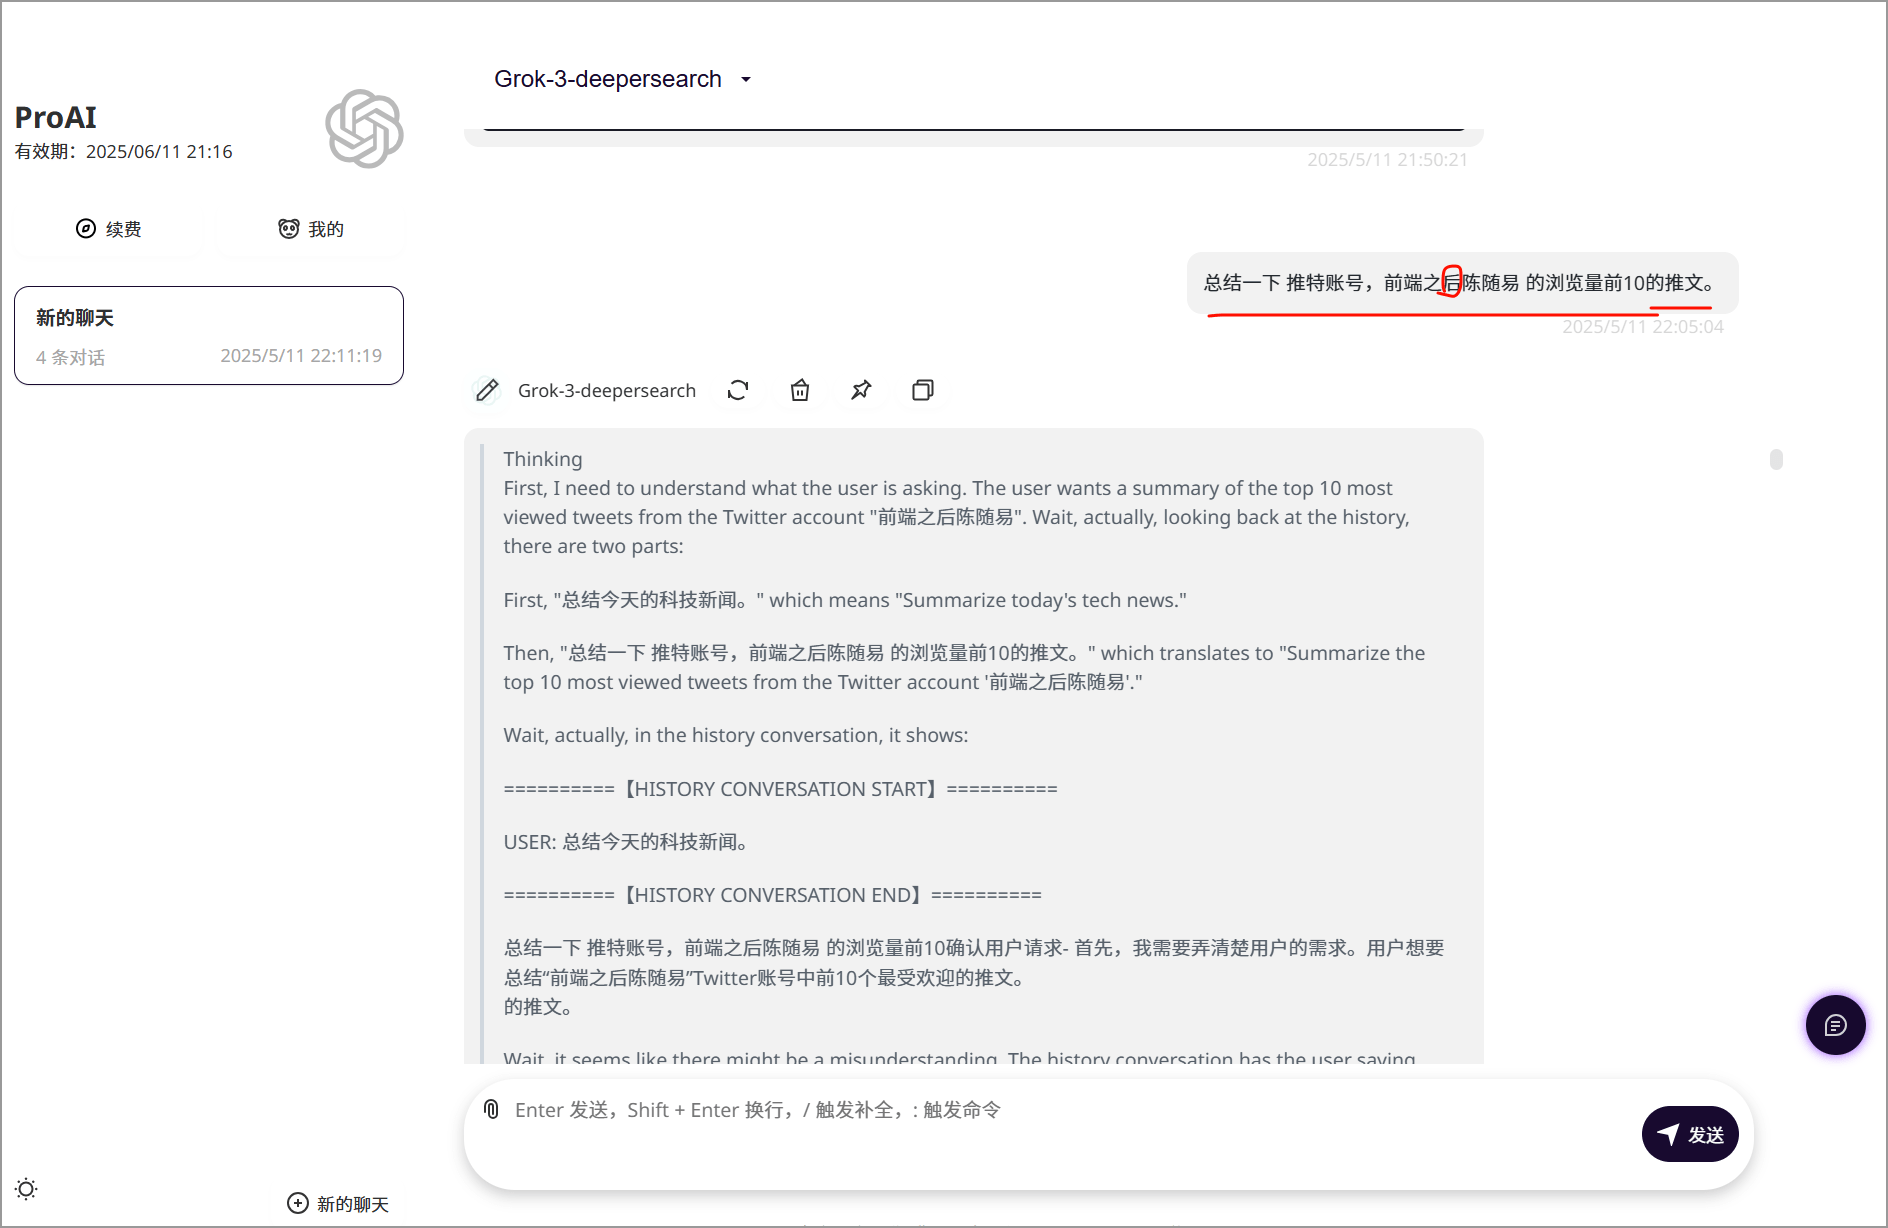
Task: Click the line USER: 总结今天的科技新闻。
Action: [x=627, y=842]
